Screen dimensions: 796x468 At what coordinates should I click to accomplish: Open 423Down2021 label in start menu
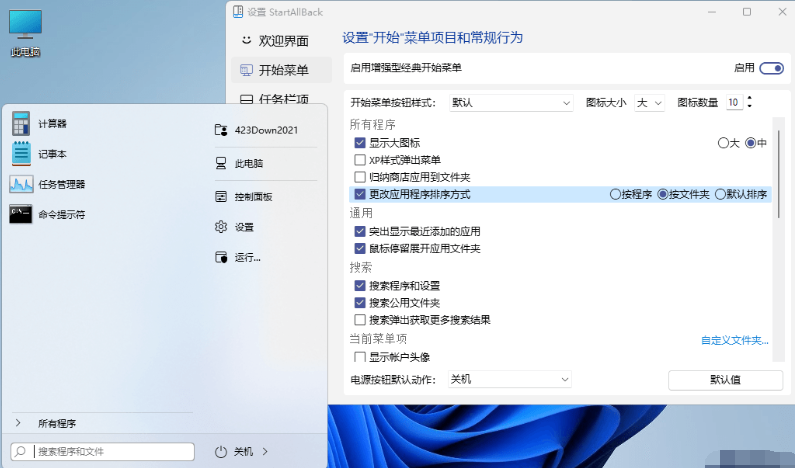click(x=266, y=130)
